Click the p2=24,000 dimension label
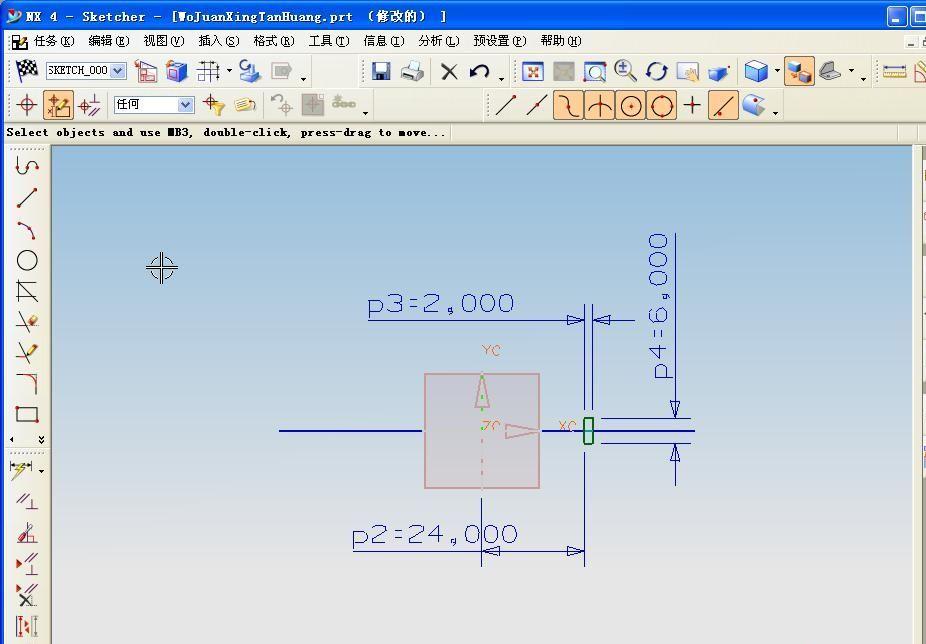This screenshot has width=926, height=644. tap(434, 535)
